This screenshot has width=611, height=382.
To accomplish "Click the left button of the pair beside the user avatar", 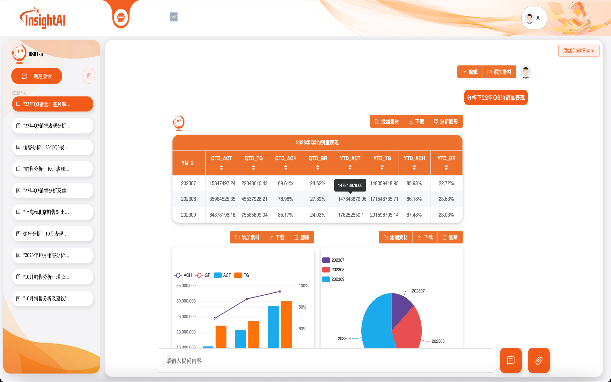I will click(470, 72).
